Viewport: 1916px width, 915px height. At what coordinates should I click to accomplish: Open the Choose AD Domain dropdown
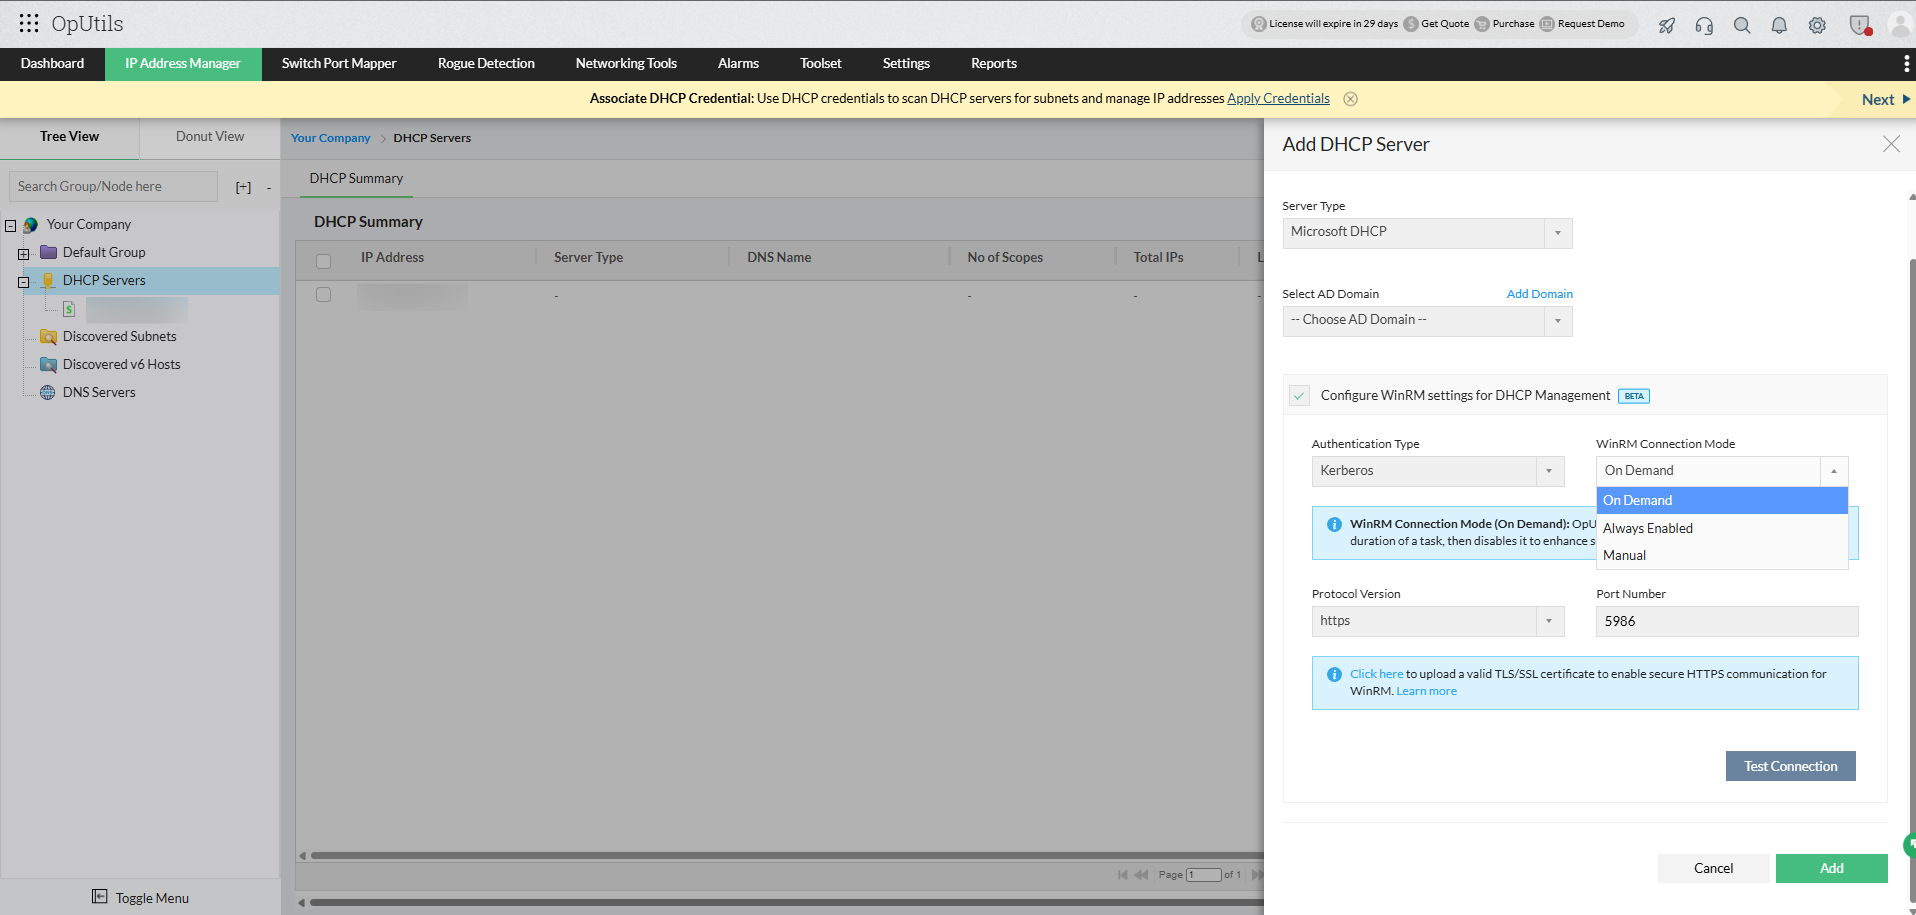click(1427, 321)
